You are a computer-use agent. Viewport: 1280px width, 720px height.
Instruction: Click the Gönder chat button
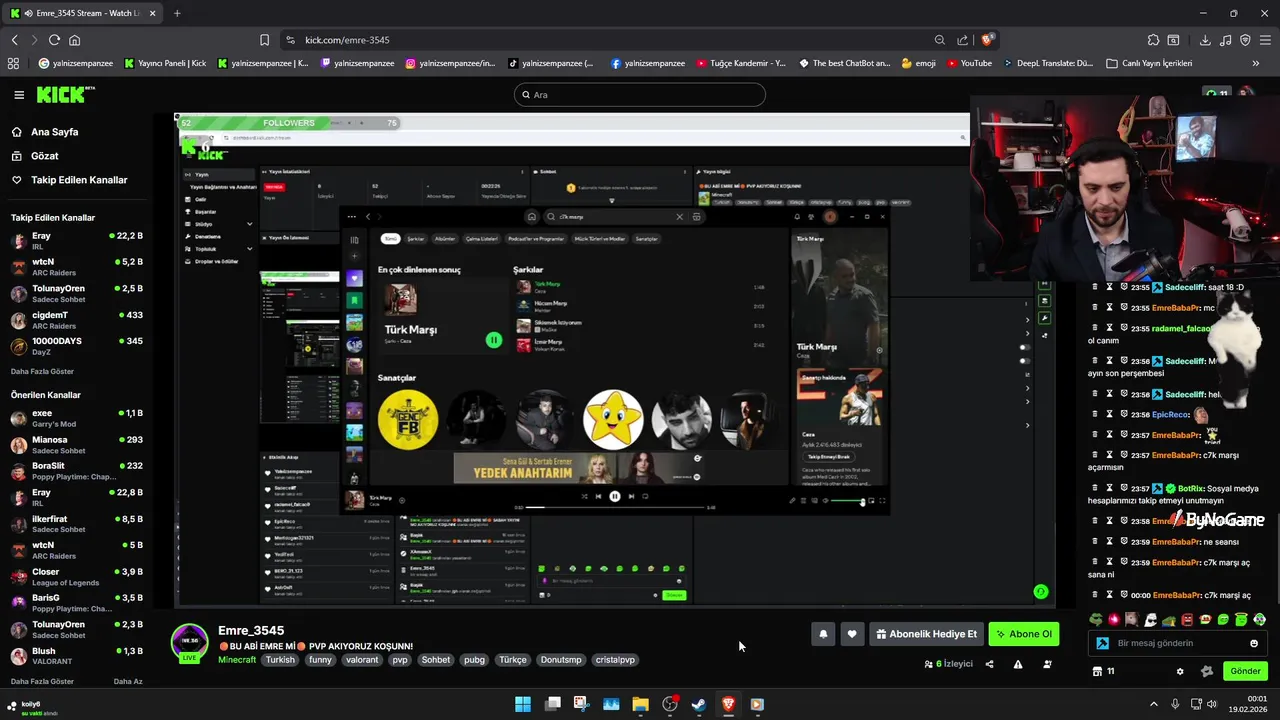1245,671
